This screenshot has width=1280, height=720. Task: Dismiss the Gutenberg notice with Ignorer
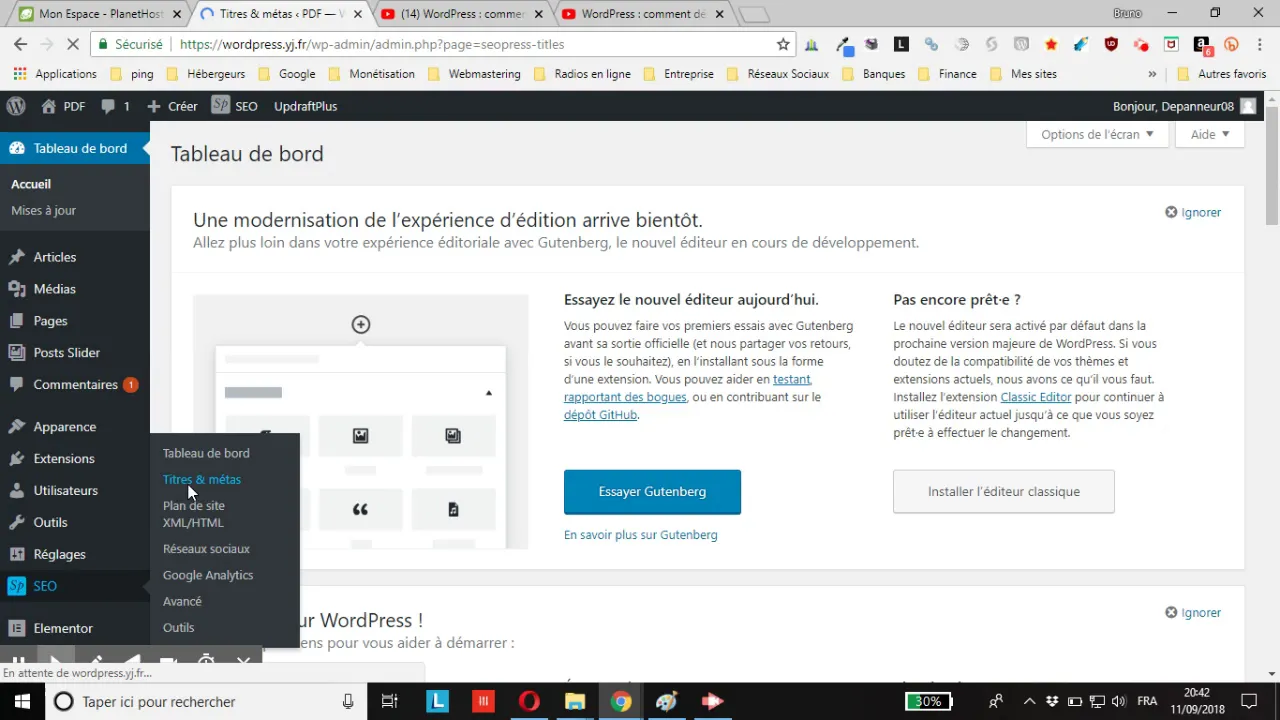coord(1193,212)
